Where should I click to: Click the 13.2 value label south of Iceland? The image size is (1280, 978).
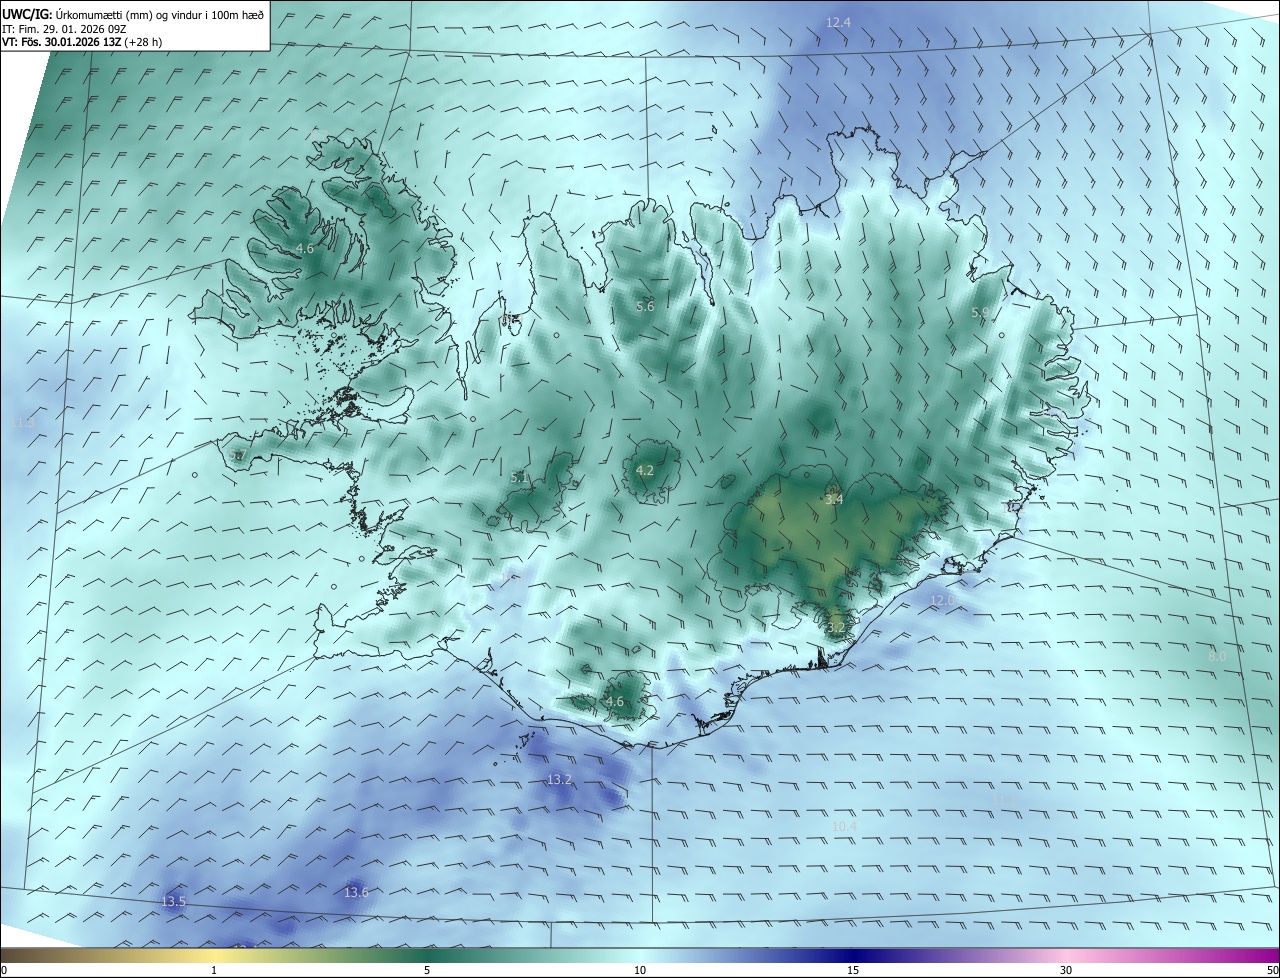coord(559,779)
